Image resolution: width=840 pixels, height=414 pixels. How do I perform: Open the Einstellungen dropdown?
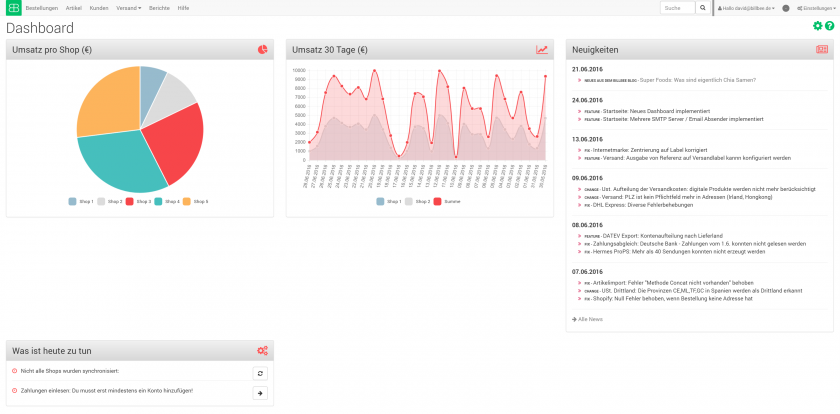click(x=815, y=9)
